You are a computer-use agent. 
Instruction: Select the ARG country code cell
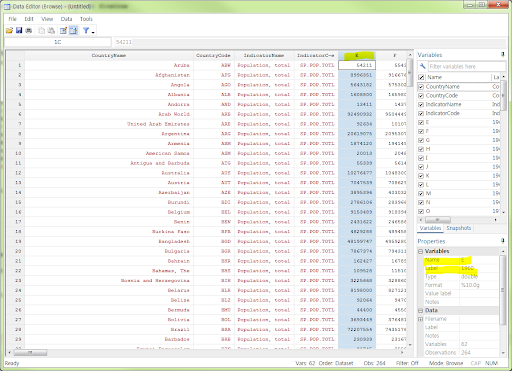coord(214,134)
